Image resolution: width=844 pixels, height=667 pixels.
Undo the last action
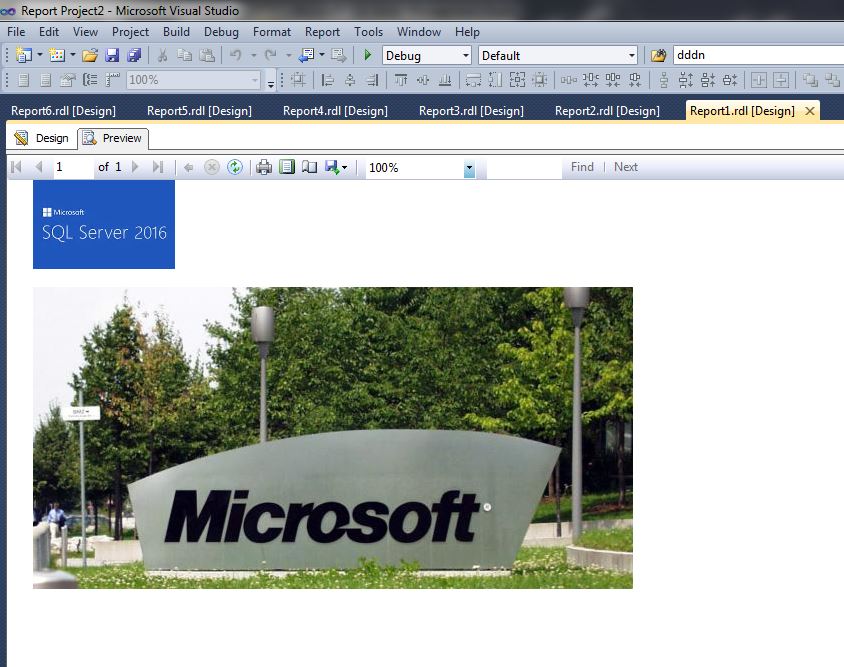pos(236,55)
